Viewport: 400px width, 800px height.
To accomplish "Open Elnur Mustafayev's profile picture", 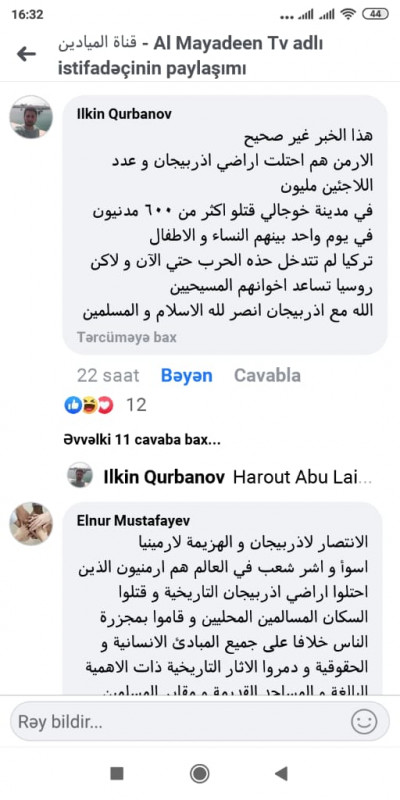I will (x=31, y=523).
